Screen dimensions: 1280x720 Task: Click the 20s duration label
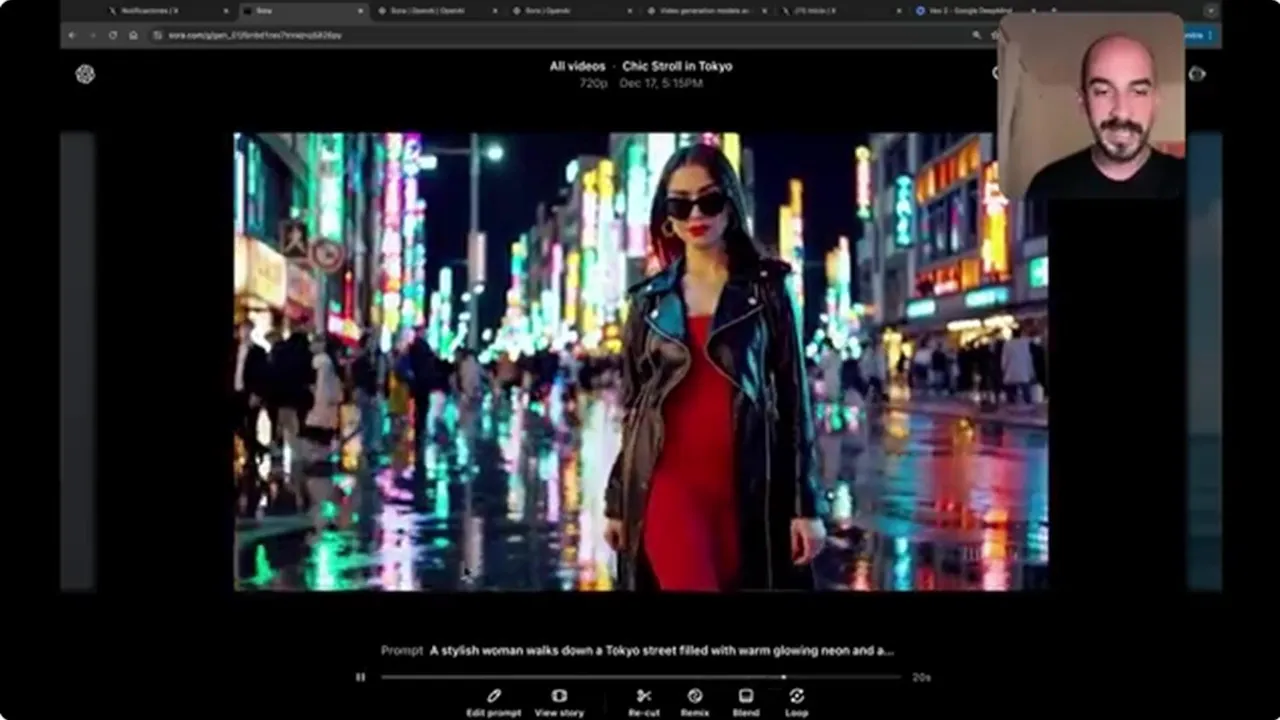pyautogui.click(x=921, y=677)
